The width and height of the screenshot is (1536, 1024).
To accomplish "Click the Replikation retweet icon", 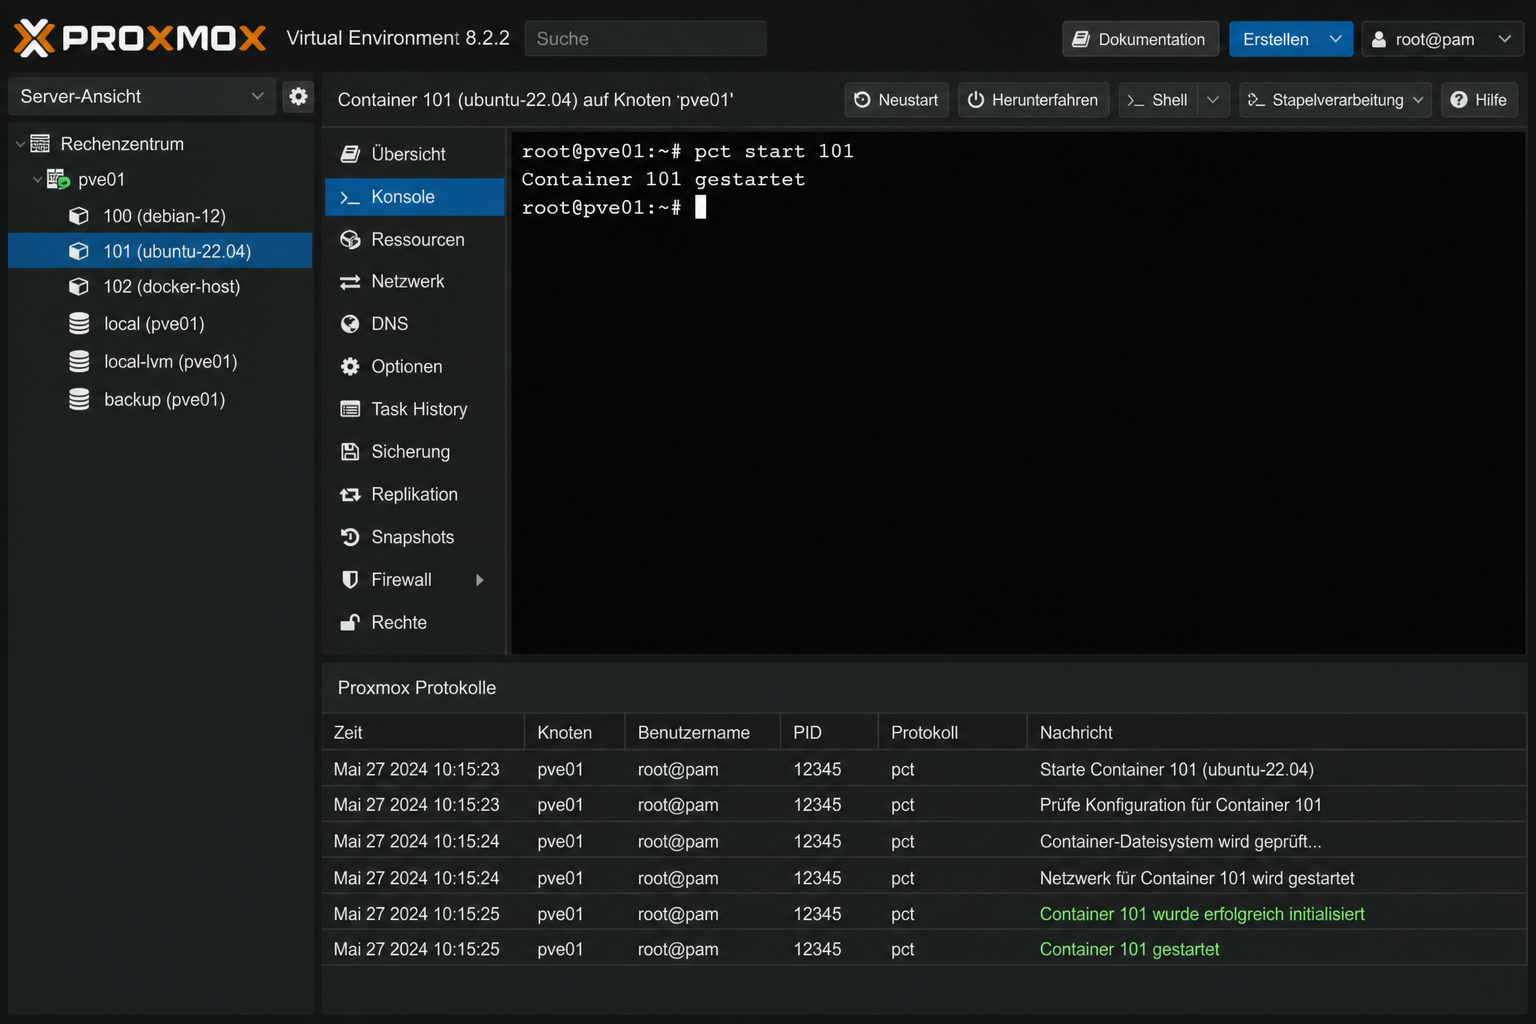I will point(350,495).
